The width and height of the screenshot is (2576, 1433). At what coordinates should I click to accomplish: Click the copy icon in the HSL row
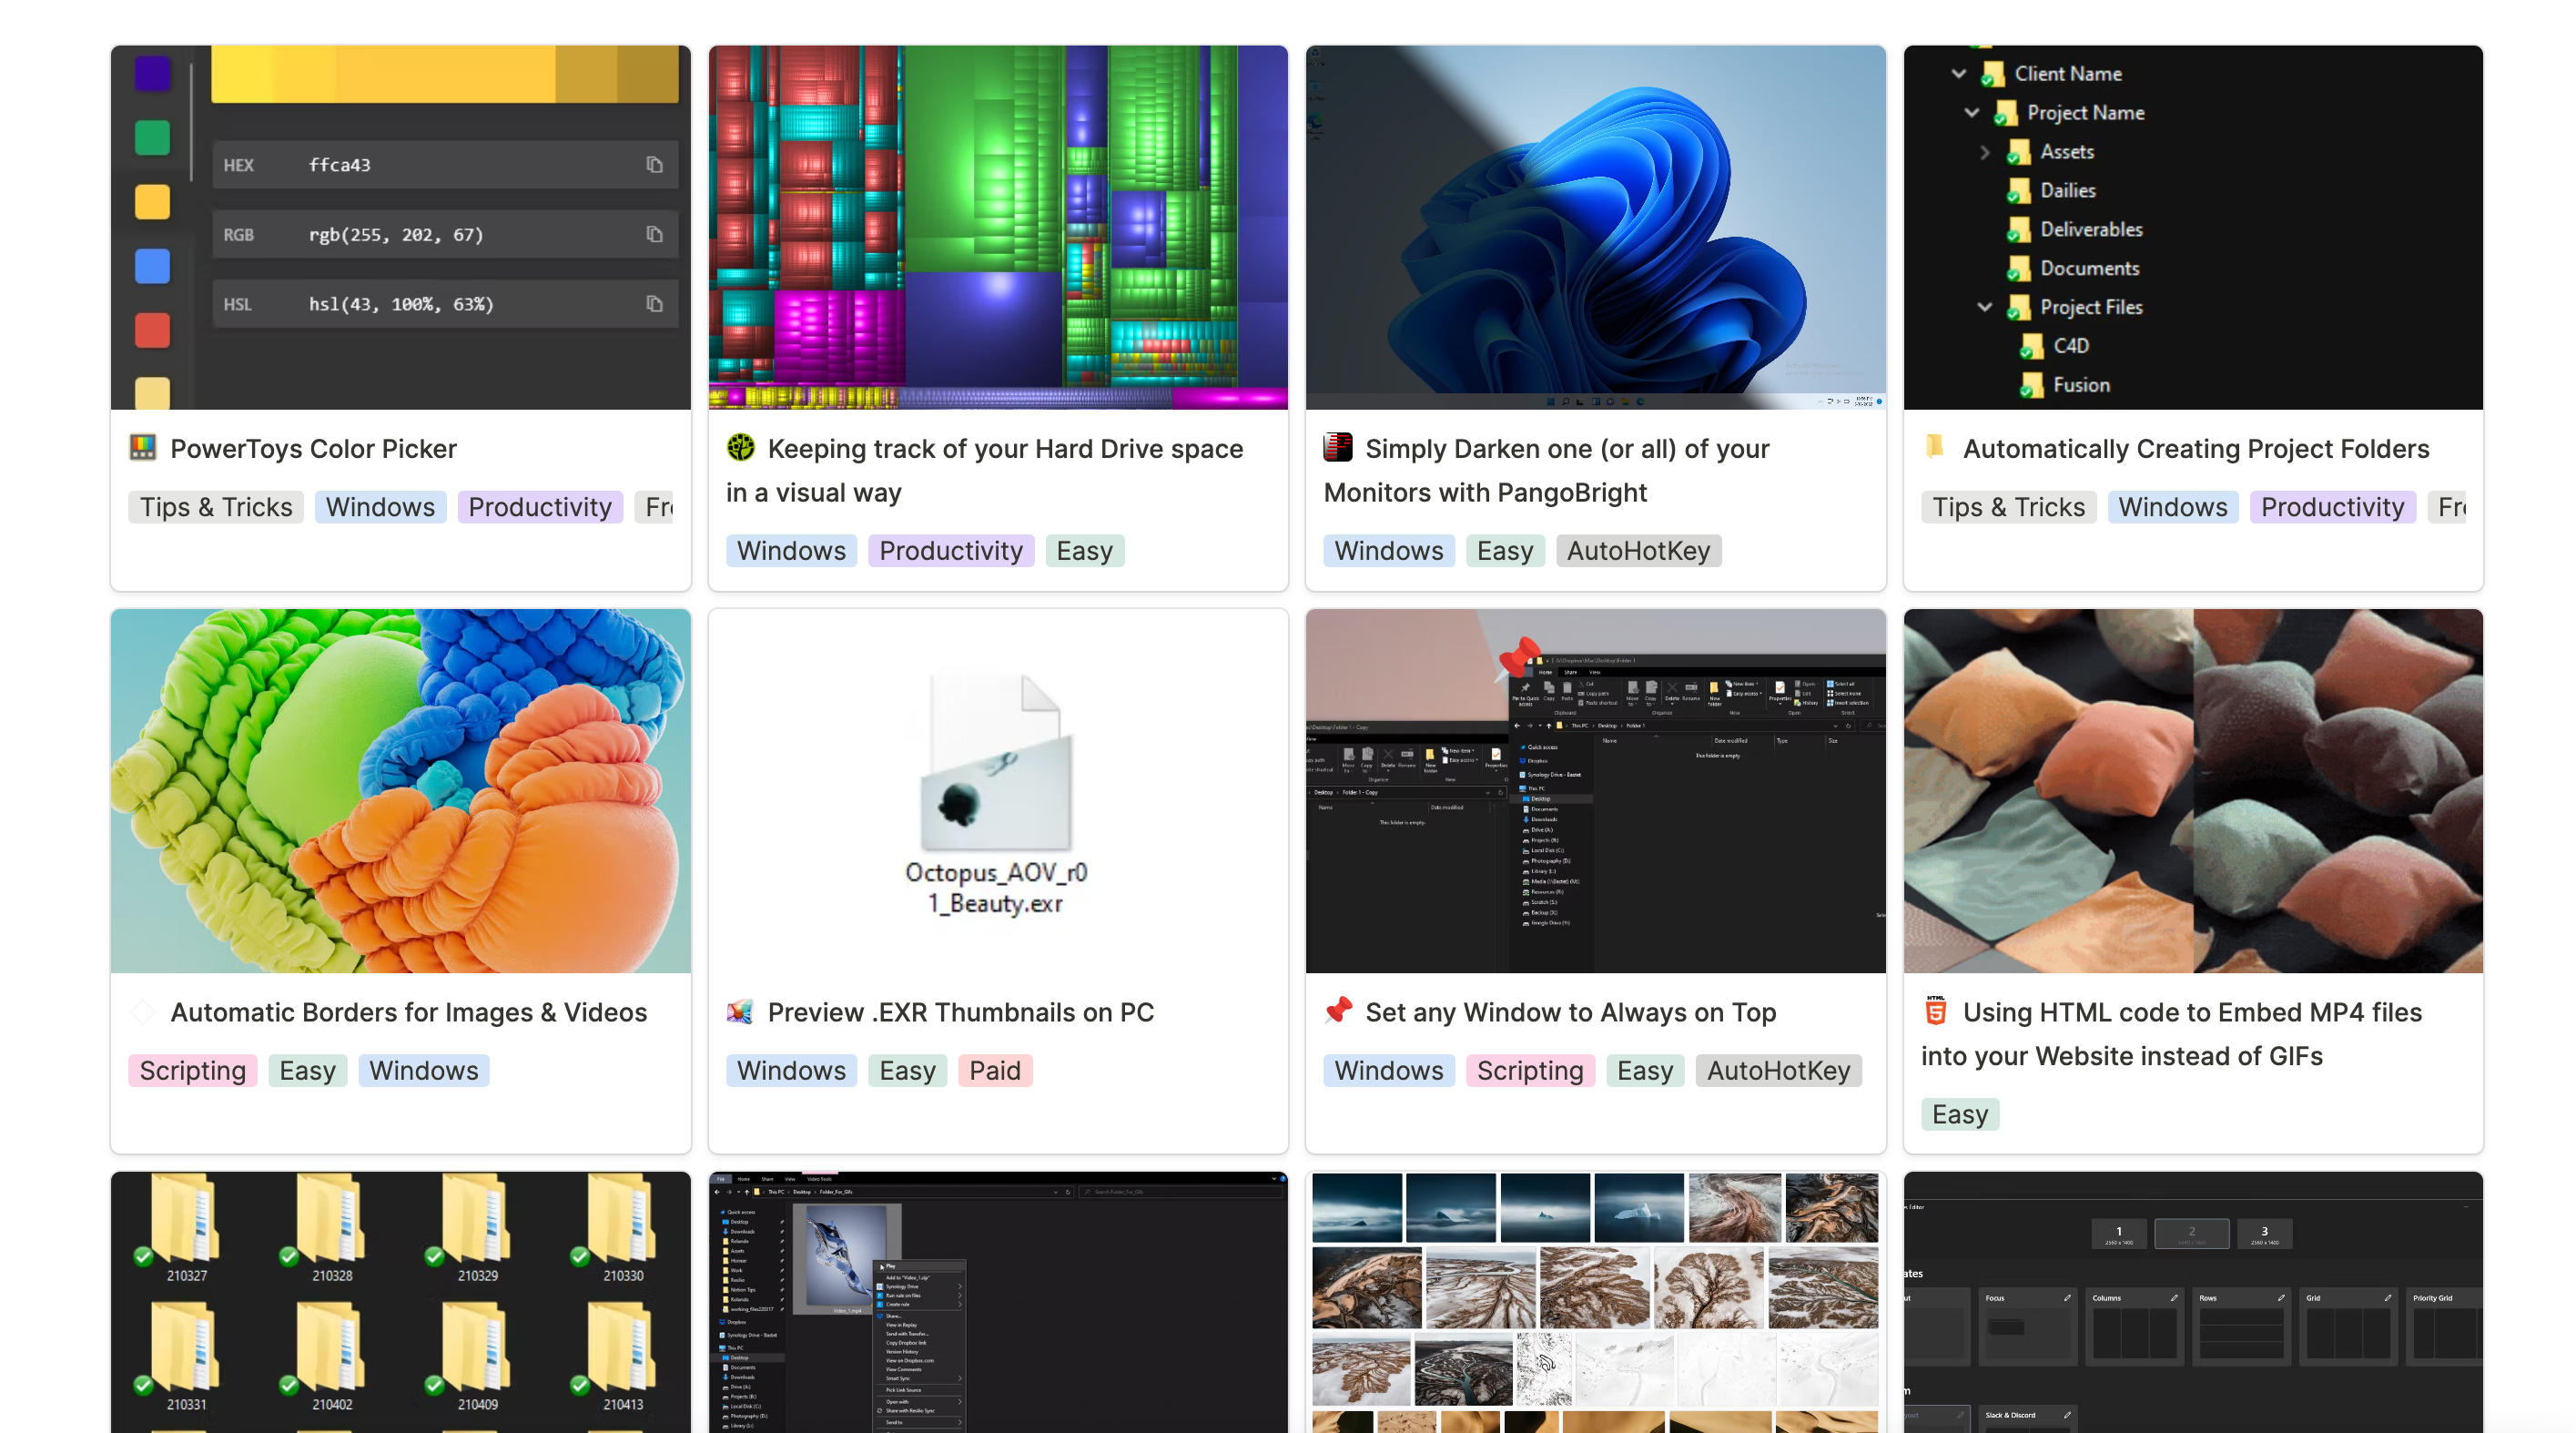[654, 304]
